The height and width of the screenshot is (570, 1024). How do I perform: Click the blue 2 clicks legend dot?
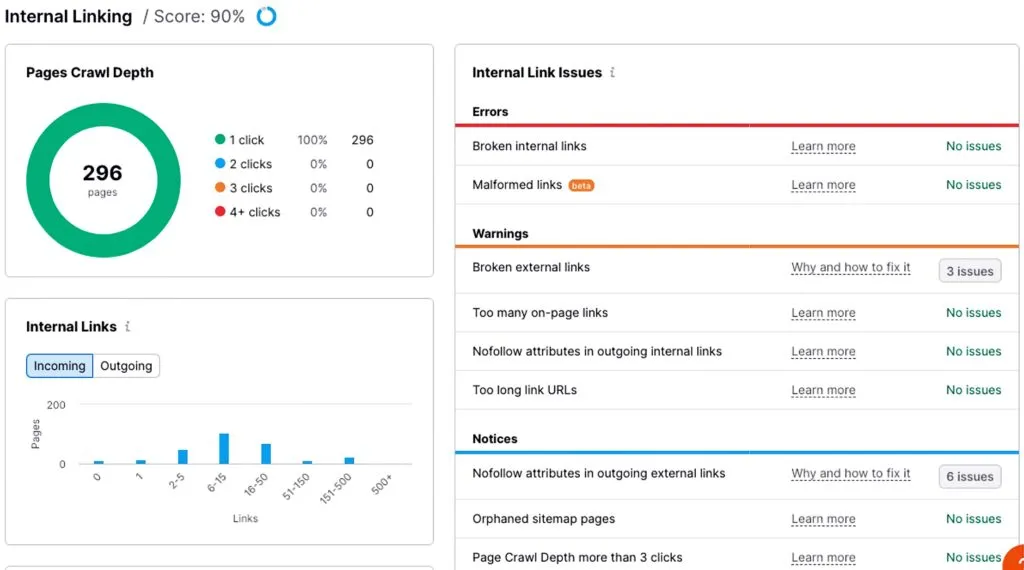pyautogui.click(x=220, y=163)
